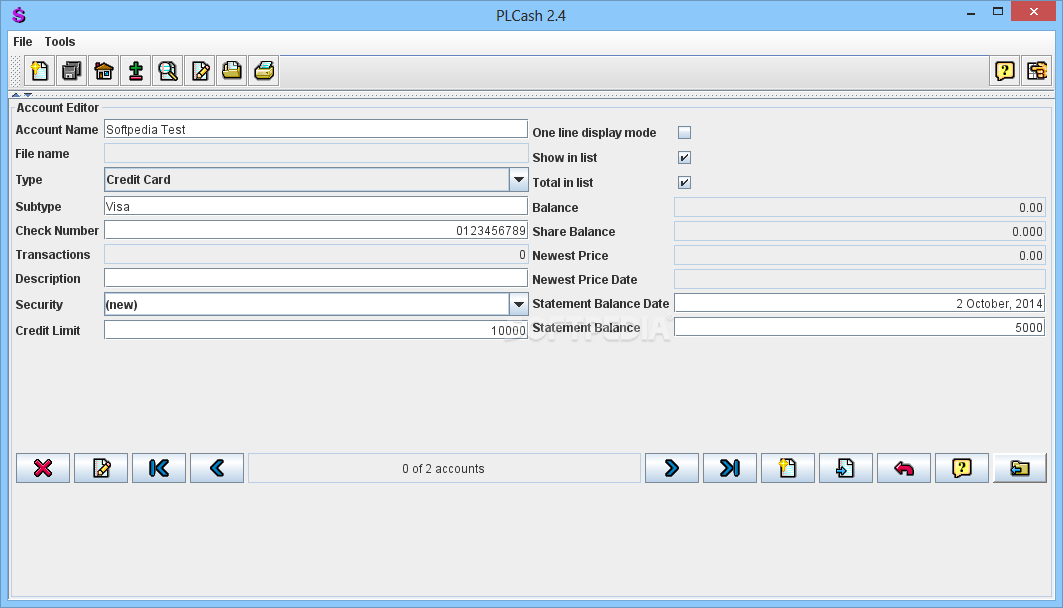Jump to last account button
Image resolution: width=1063 pixels, height=608 pixels.
pos(729,468)
